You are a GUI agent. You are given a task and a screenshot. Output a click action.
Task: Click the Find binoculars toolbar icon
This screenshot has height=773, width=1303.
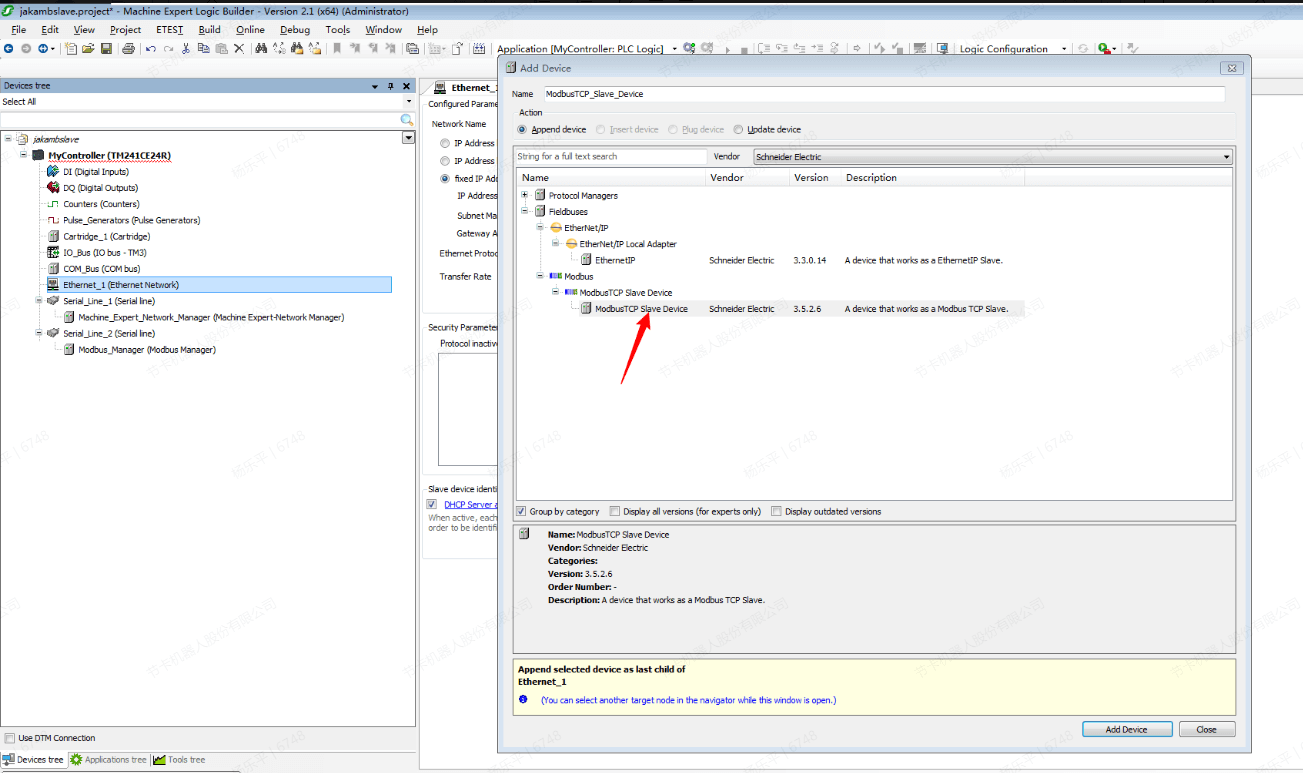[261, 49]
